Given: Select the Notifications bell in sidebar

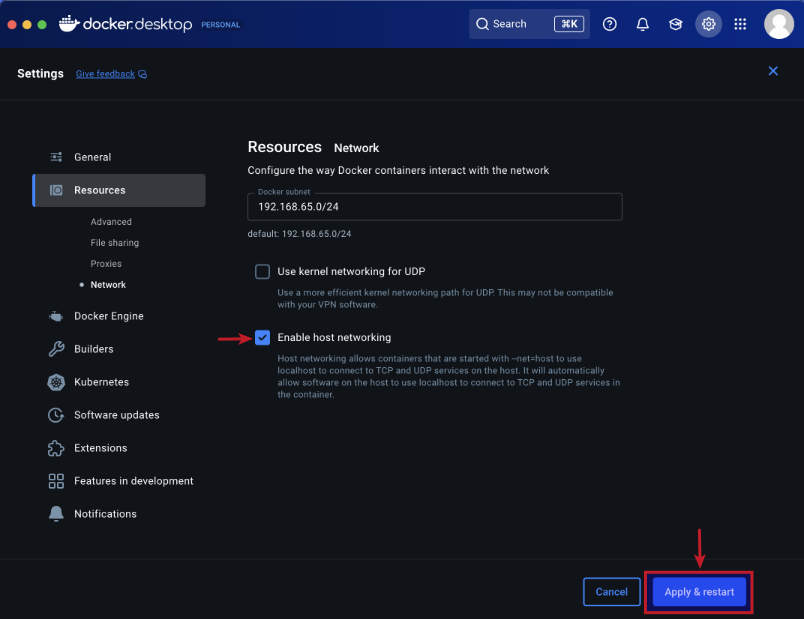Looking at the screenshot, I should 56,513.
